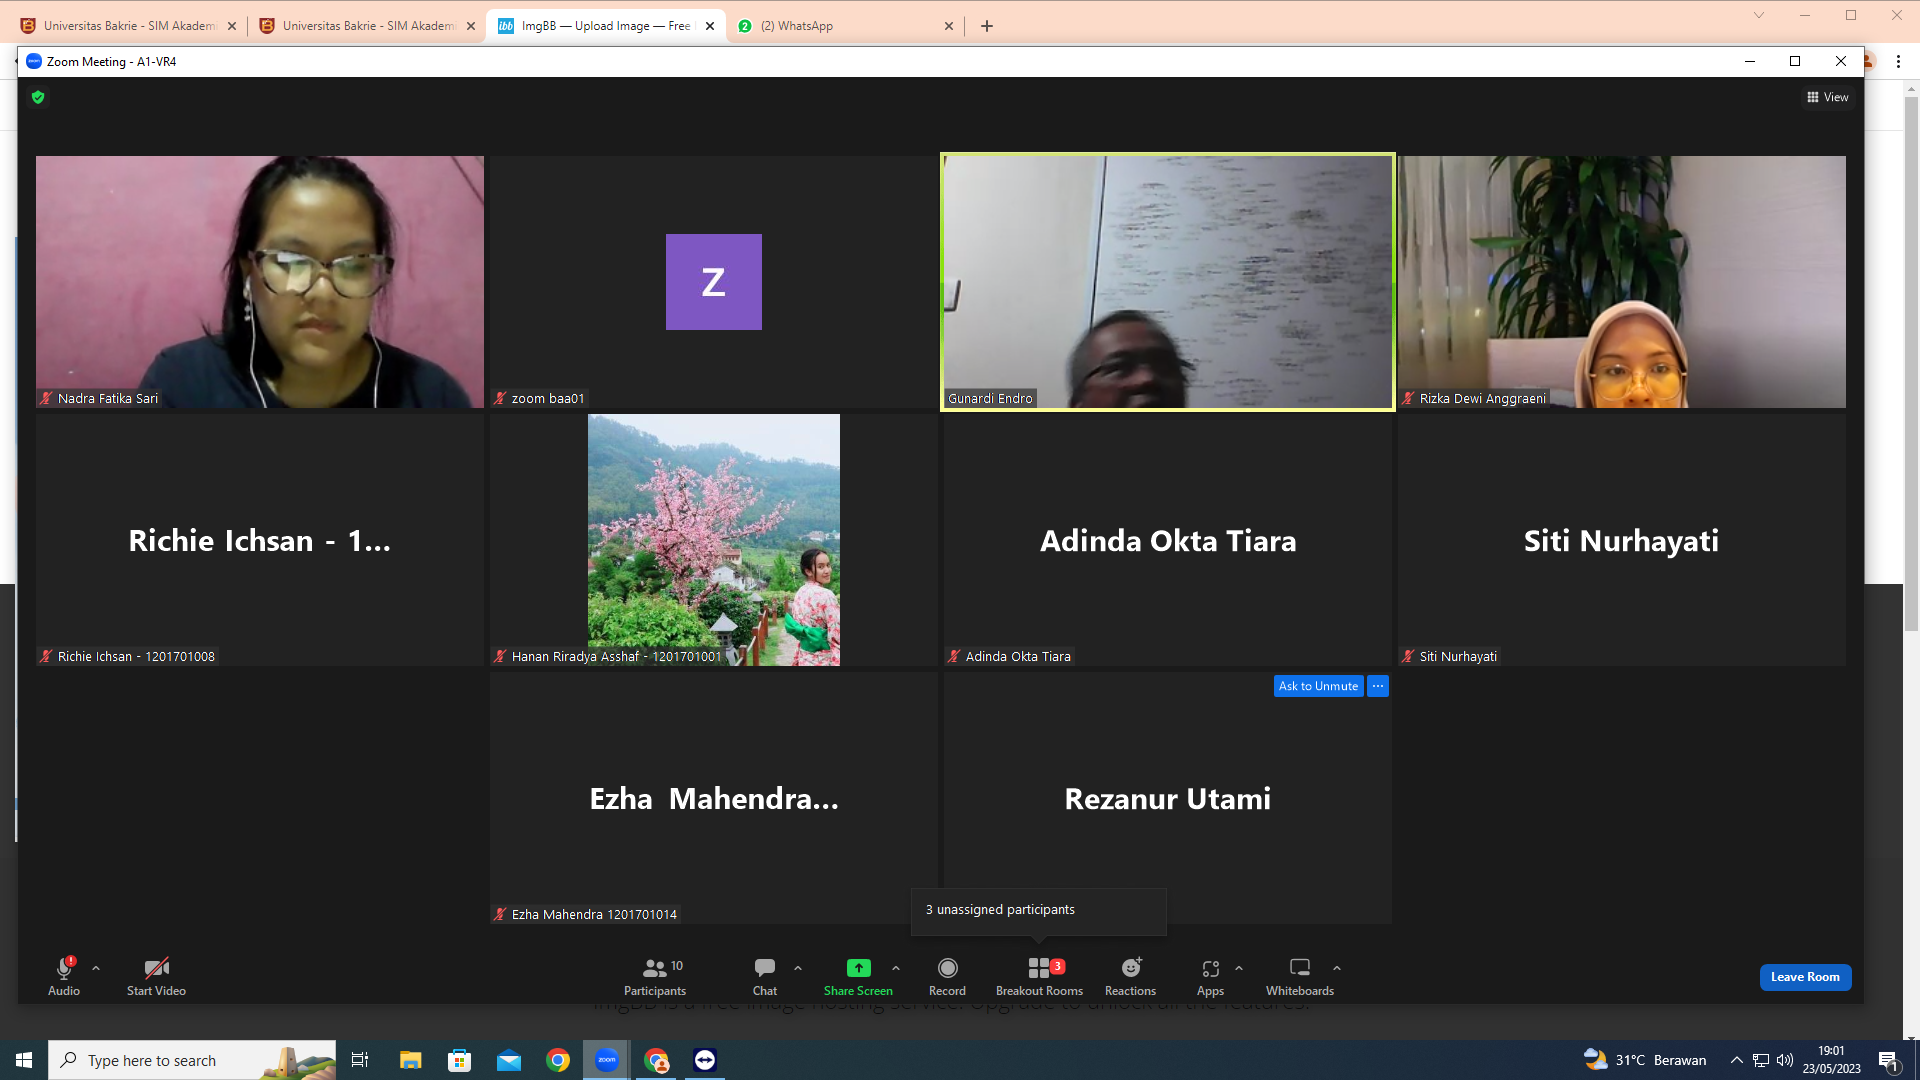Start Share Screen

(x=858, y=976)
